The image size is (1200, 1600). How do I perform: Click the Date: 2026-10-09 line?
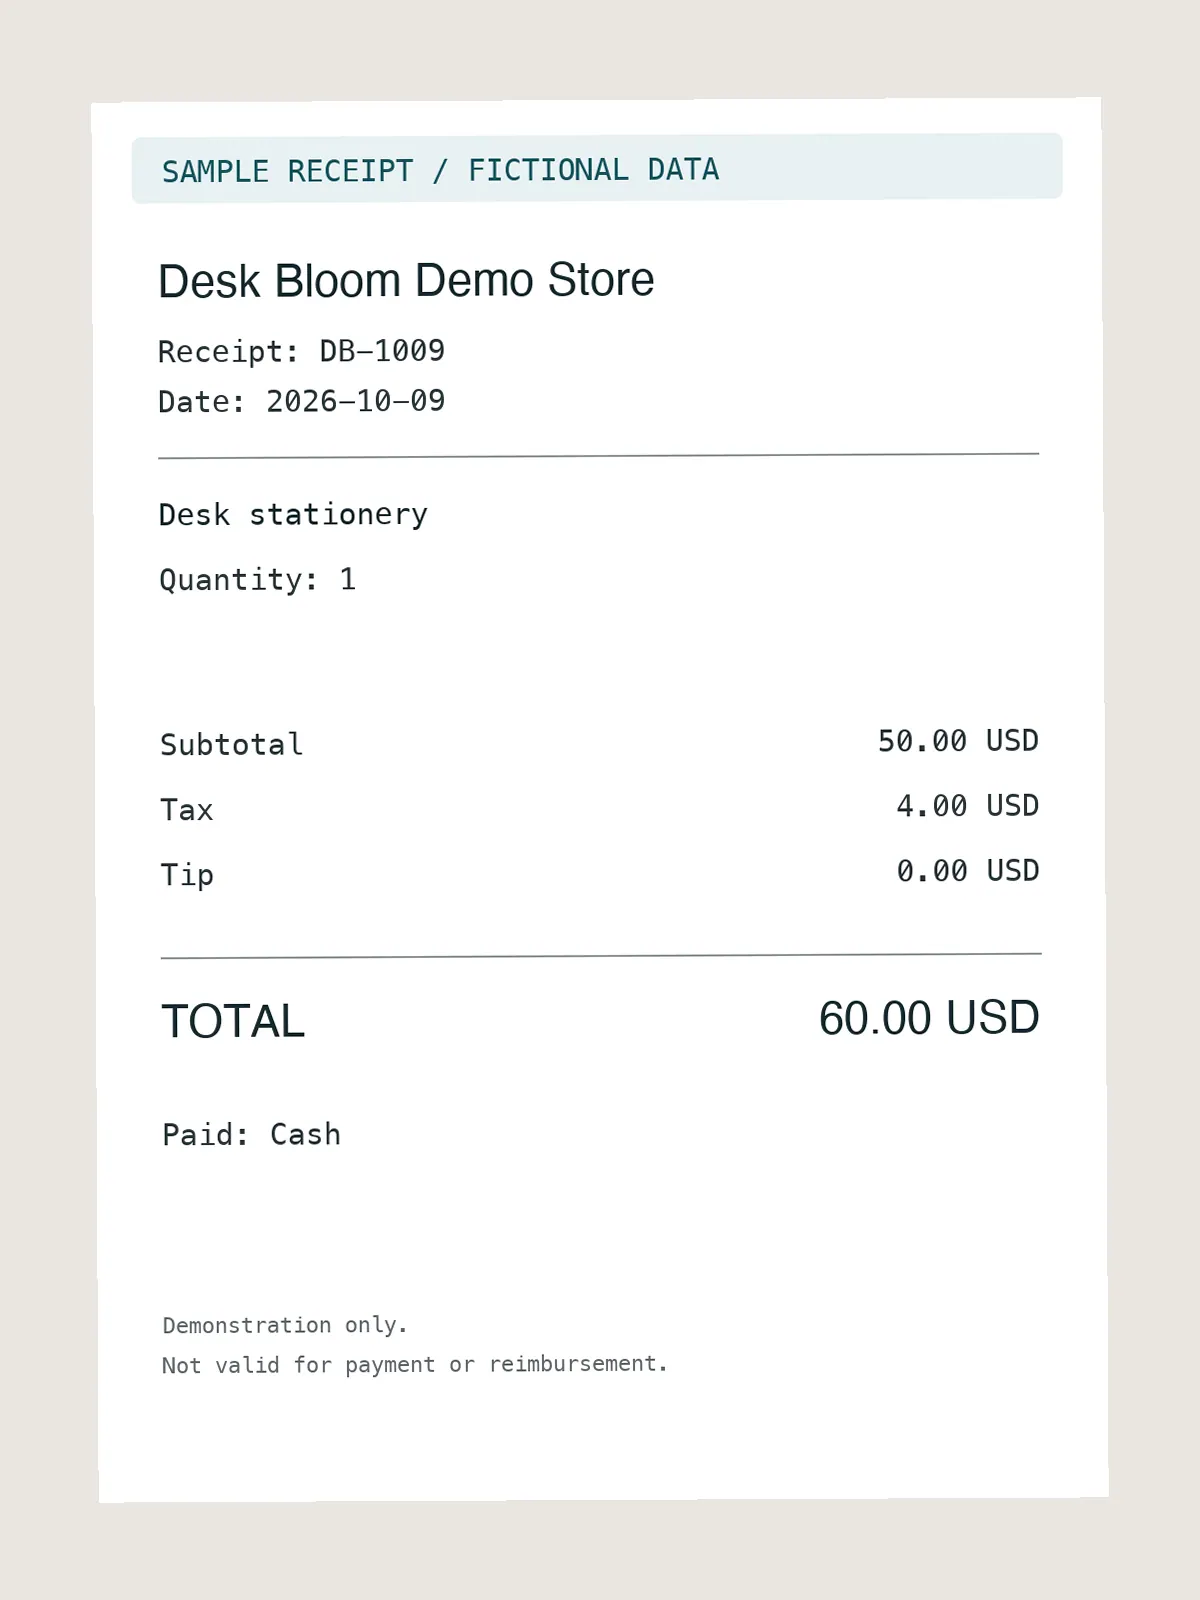tap(301, 401)
